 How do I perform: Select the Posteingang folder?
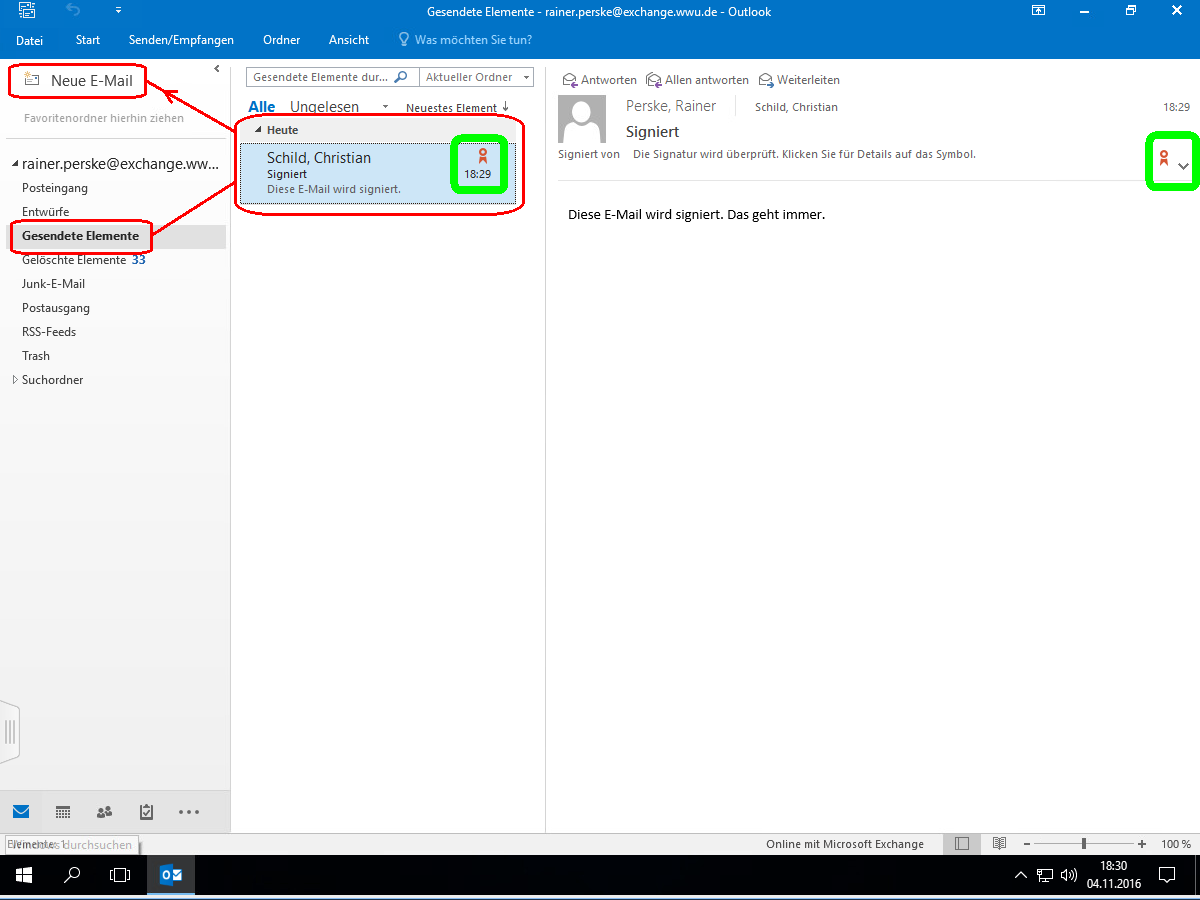click(x=55, y=188)
